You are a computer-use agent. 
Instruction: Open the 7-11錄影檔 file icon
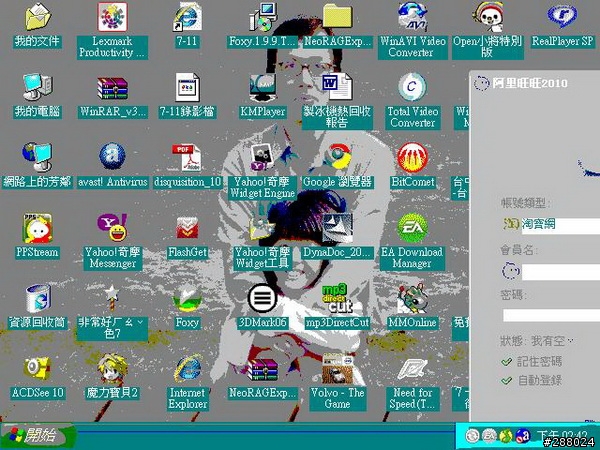click(187, 88)
